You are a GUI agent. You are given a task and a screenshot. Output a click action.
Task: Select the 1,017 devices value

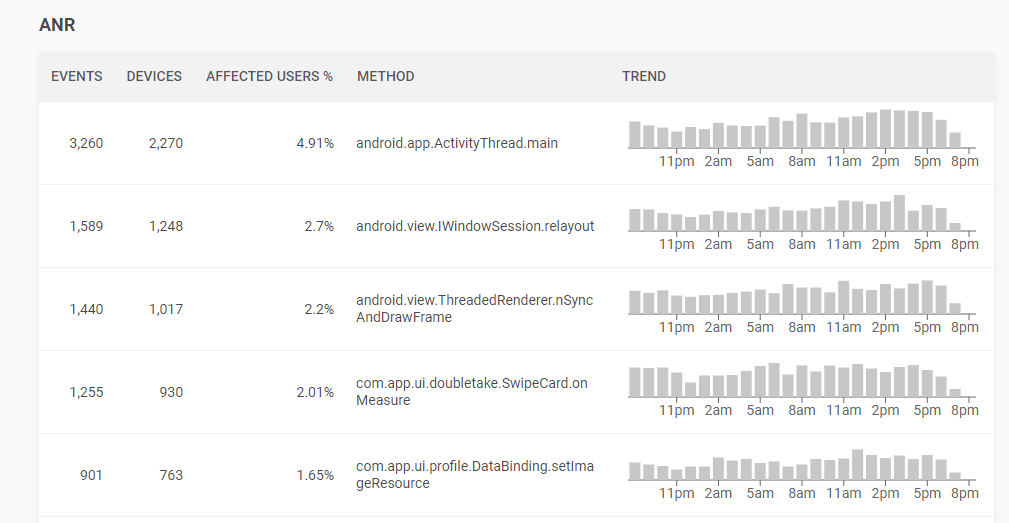pyautogui.click(x=166, y=309)
